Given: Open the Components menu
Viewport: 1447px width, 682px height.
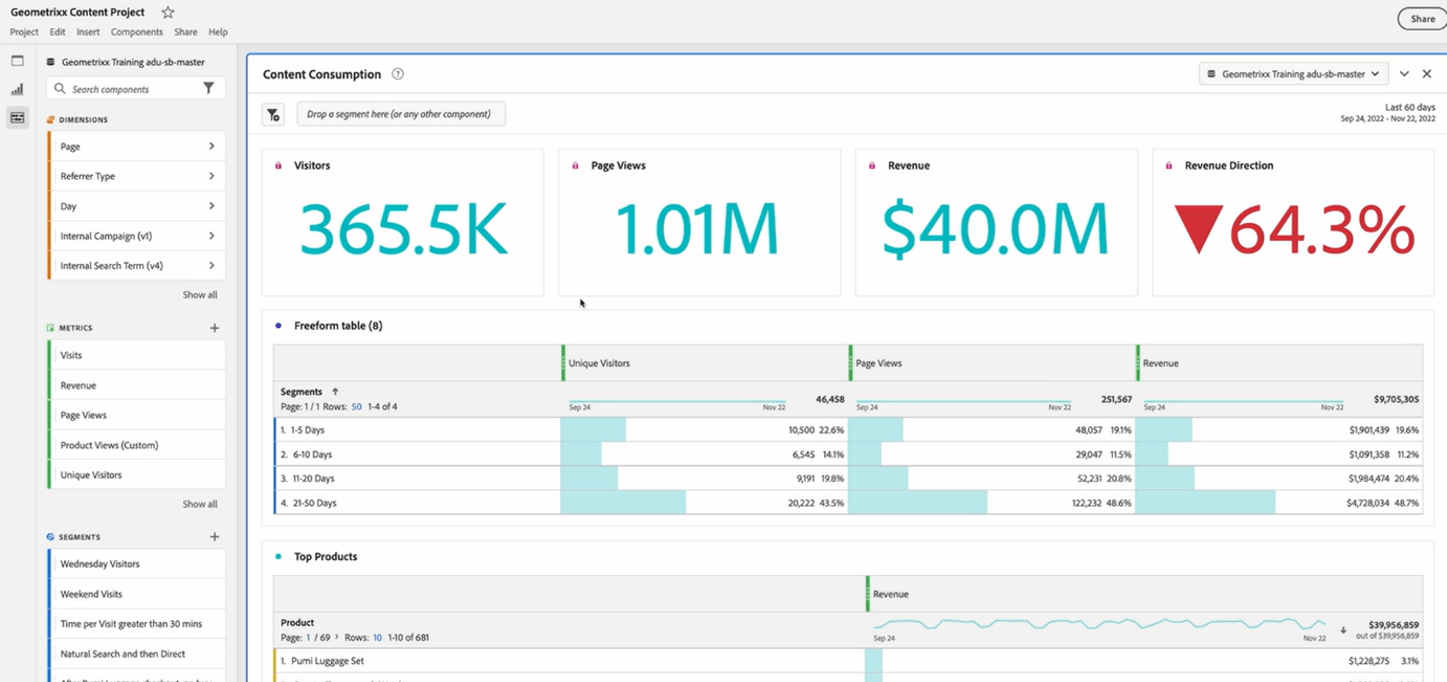Looking at the screenshot, I should 137,32.
